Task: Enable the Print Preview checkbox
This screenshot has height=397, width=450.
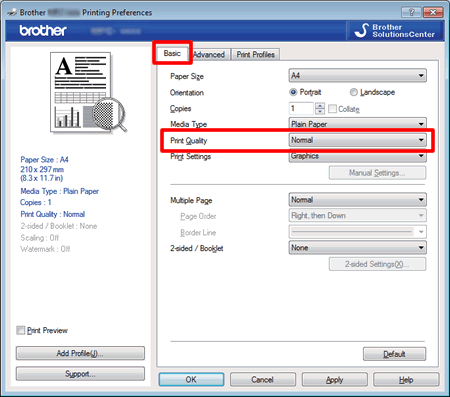Action: pyautogui.click(x=21, y=330)
